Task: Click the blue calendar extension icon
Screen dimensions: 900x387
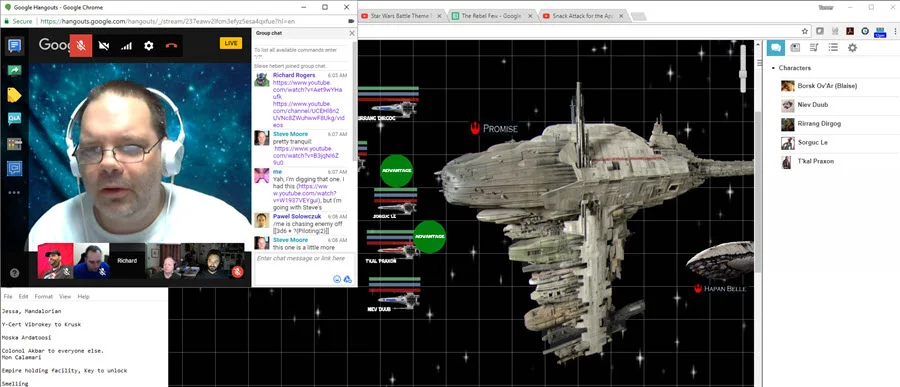Action: point(880,33)
